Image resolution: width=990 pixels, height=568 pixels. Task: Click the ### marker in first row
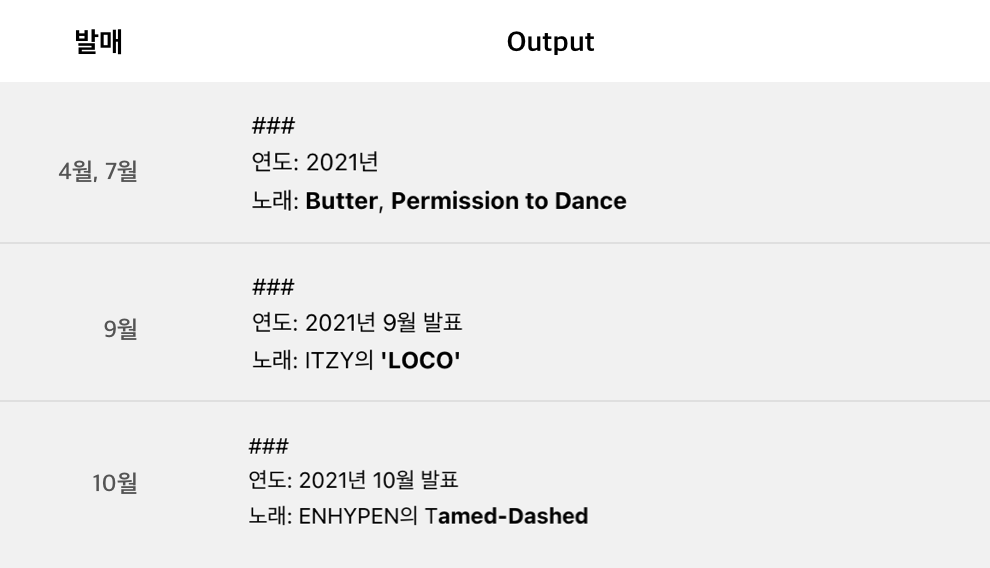point(273,126)
